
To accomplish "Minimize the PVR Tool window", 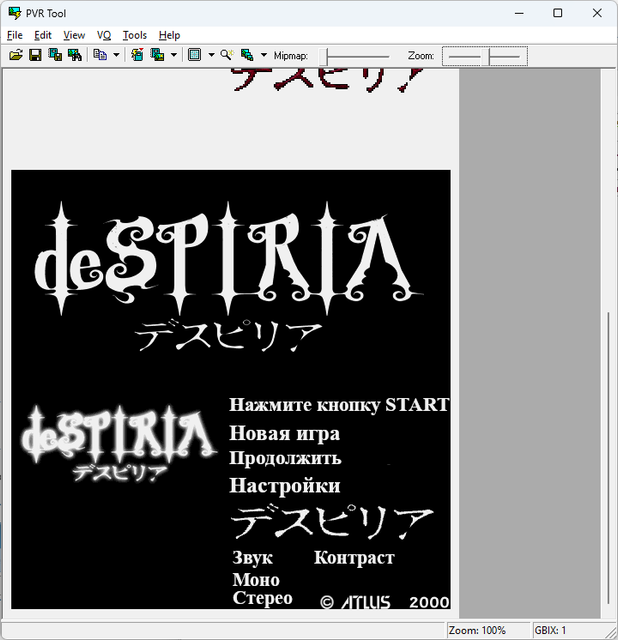I will [519, 13].
